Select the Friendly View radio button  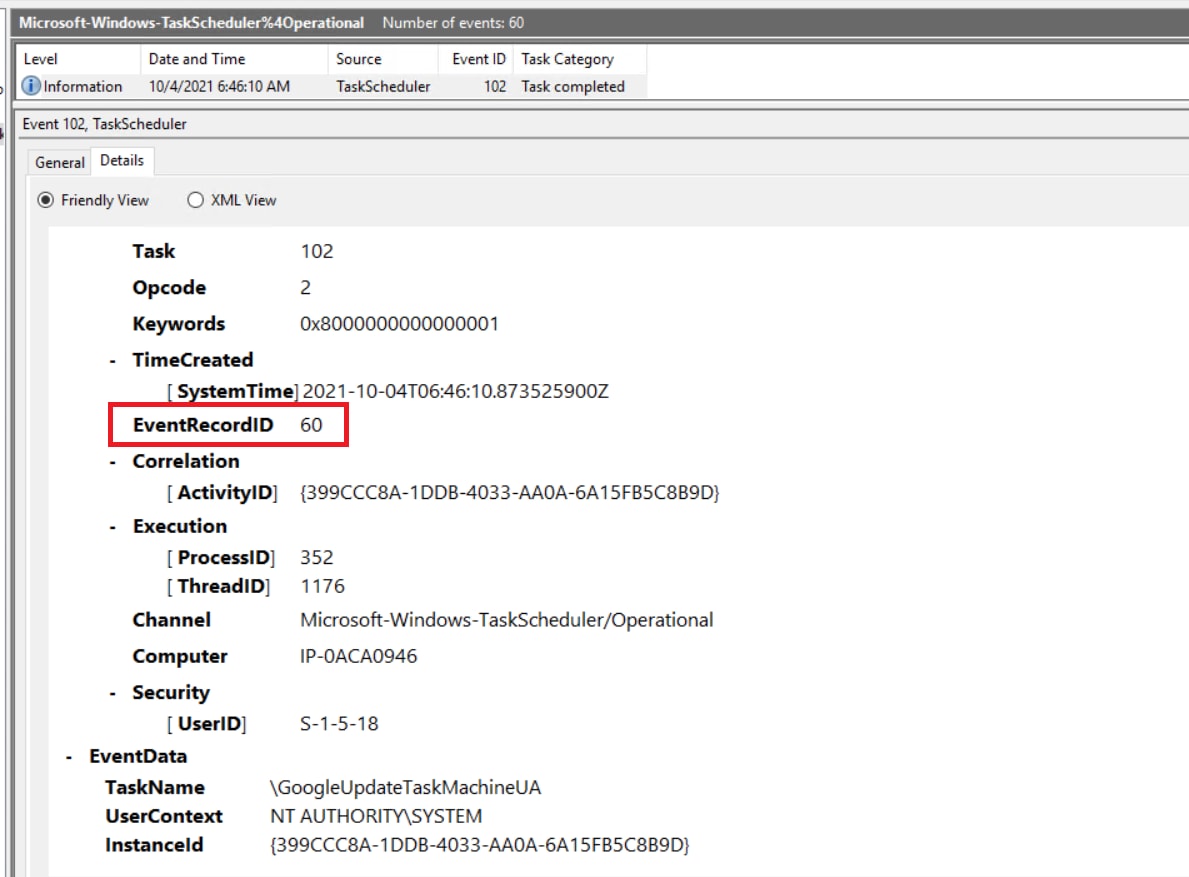coord(45,200)
